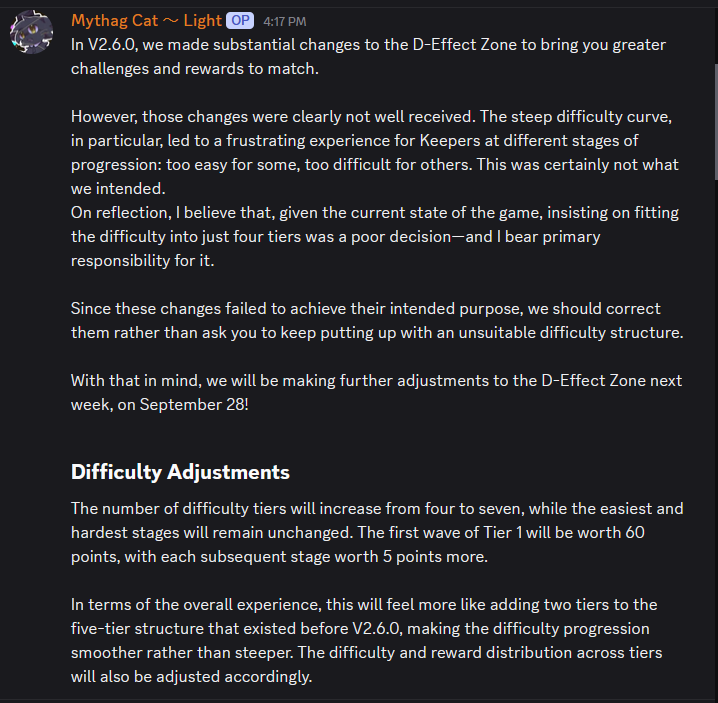The width and height of the screenshot is (718, 703).
Task: Click the OP badge next to username
Action: [240, 21]
